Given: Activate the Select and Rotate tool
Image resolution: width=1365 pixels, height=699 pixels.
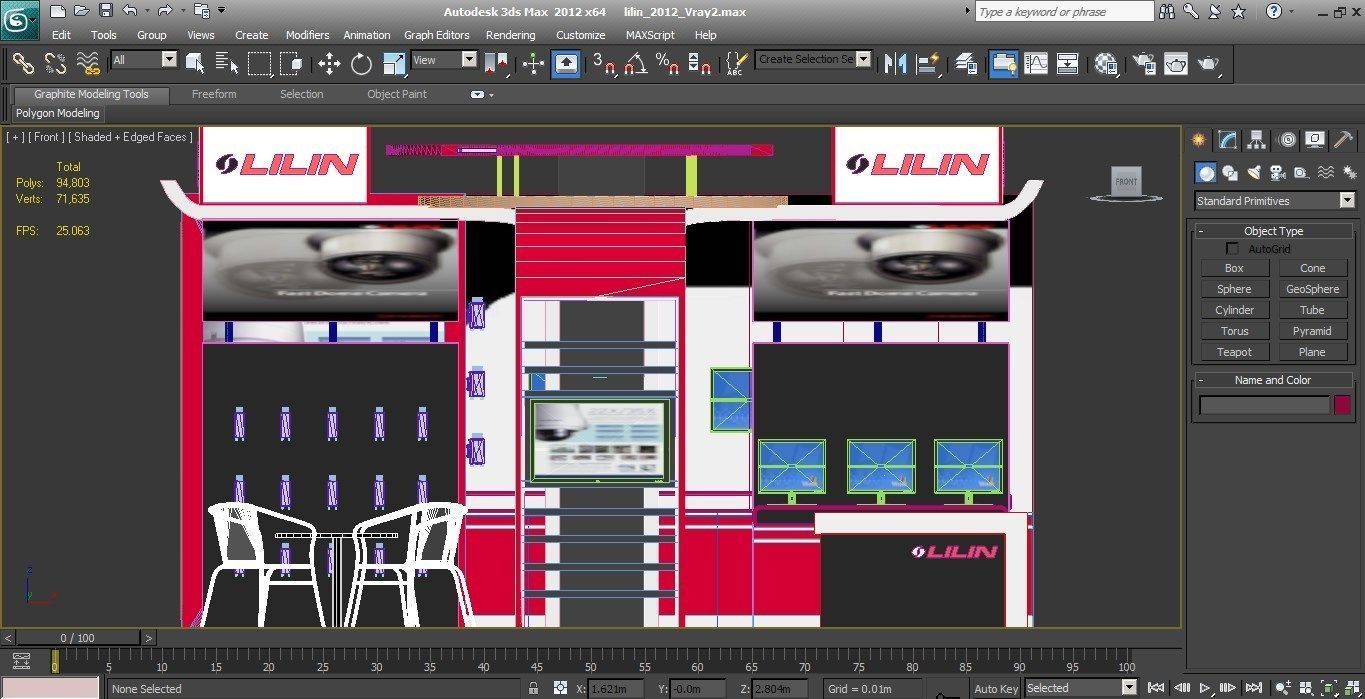Looking at the screenshot, I should [361, 64].
